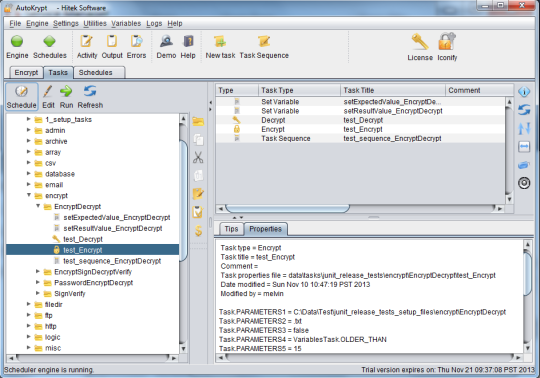Click the paste icon in middle strip

pyautogui.click(x=198, y=176)
